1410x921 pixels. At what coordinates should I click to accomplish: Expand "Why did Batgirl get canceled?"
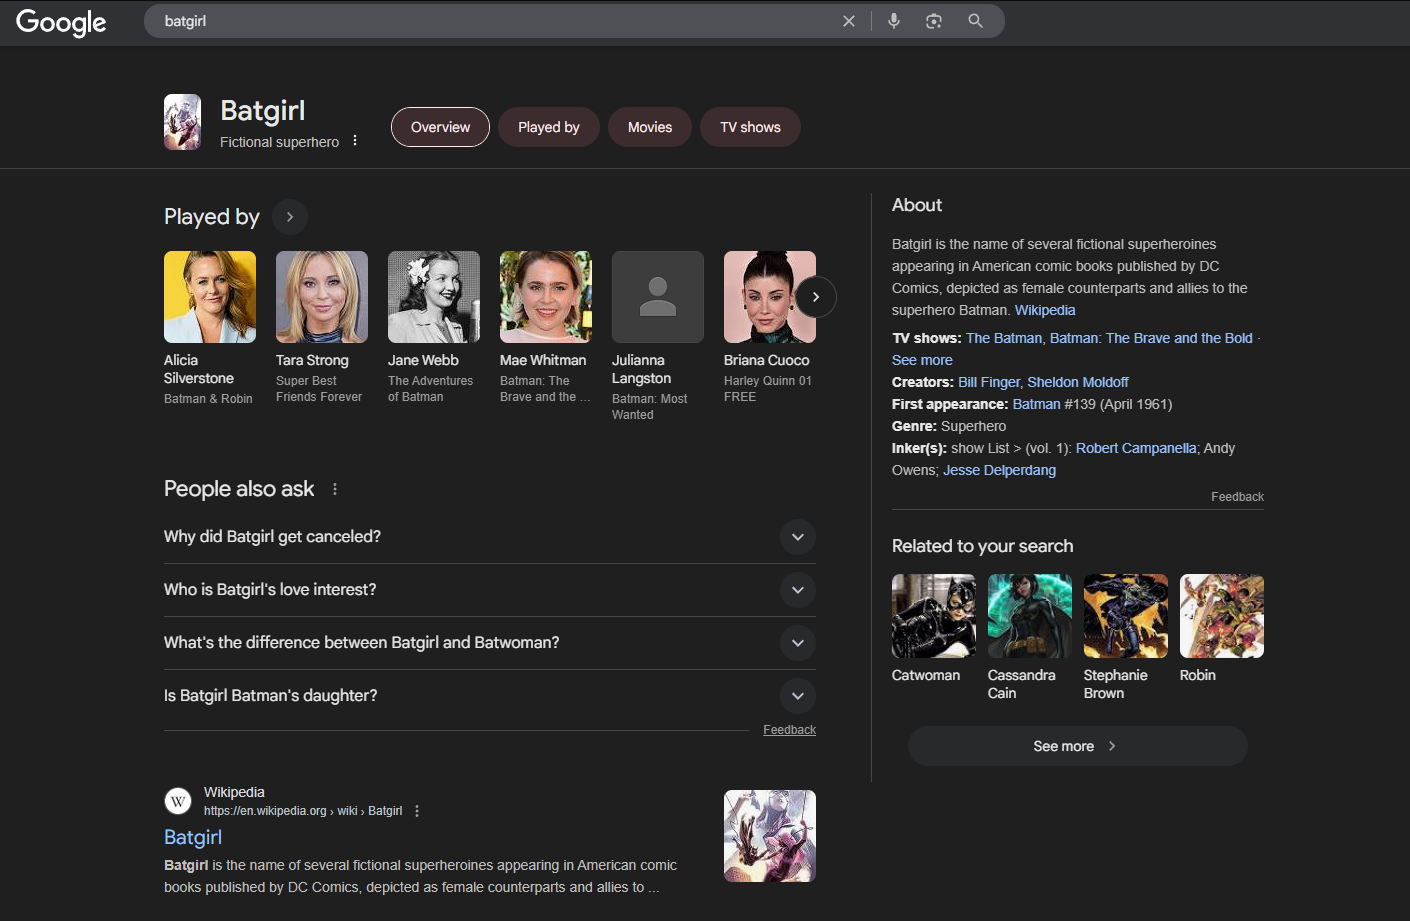tap(490, 537)
